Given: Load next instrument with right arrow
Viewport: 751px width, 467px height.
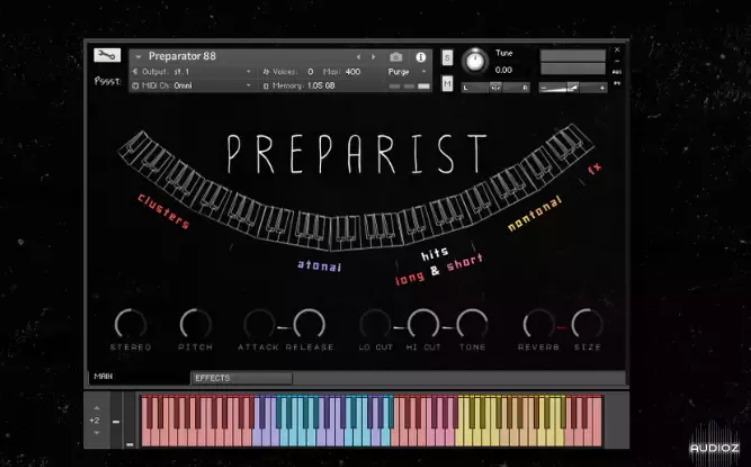Looking at the screenshot, I should coord(373,57).
